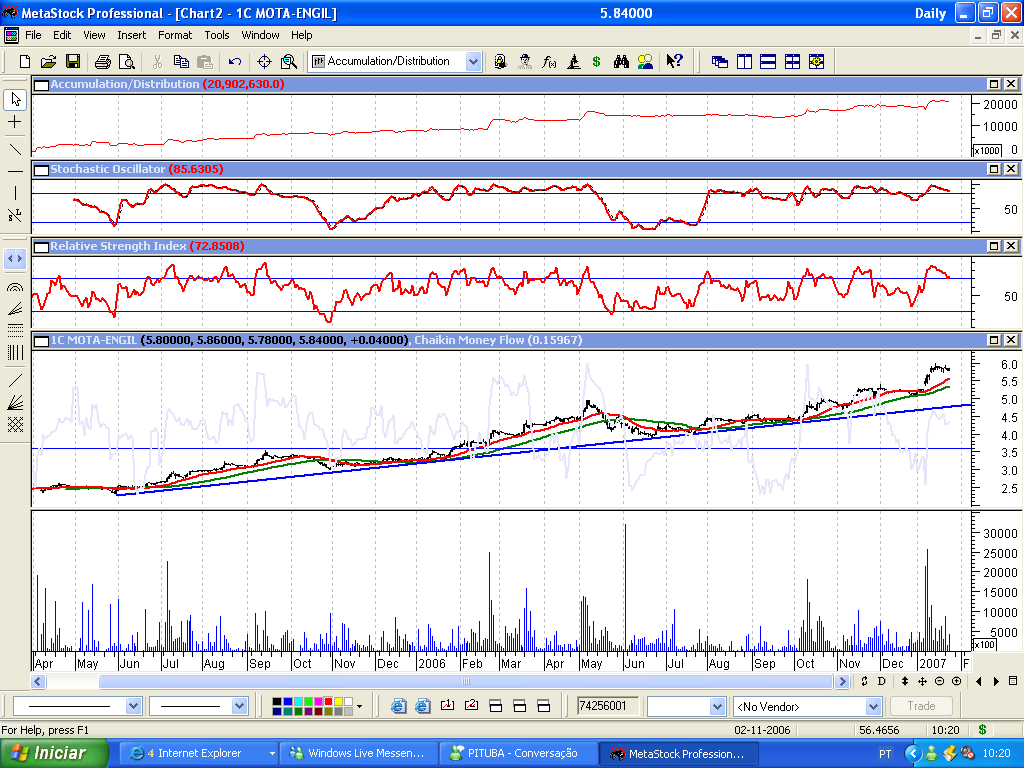This screenshot has width=1024, height=768.
Task: Open the Insert menu
Action: [131, 35]
